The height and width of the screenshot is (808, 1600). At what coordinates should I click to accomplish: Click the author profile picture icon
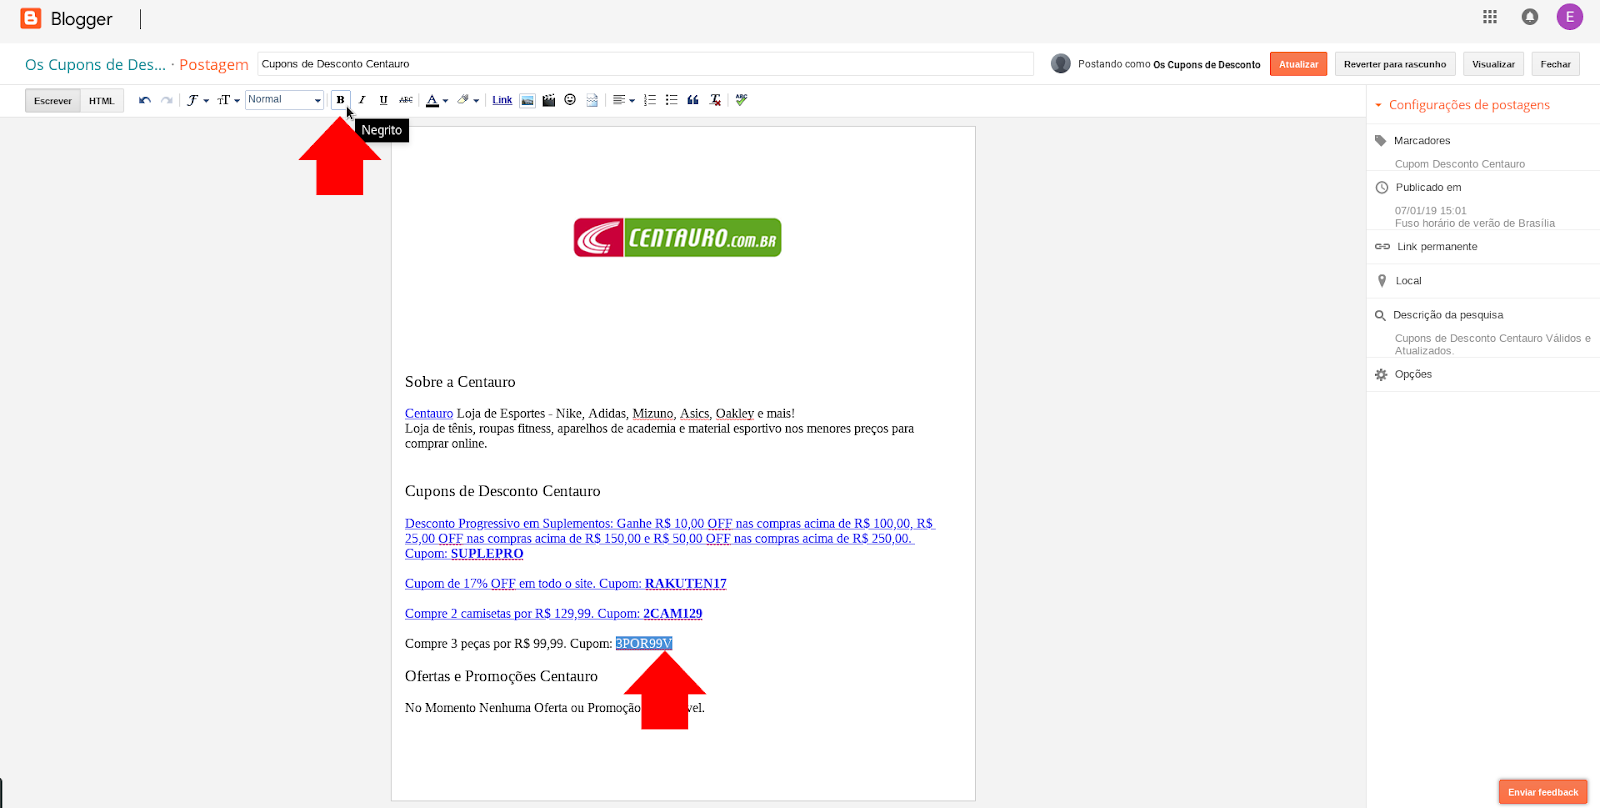(x=1061, y=63)
